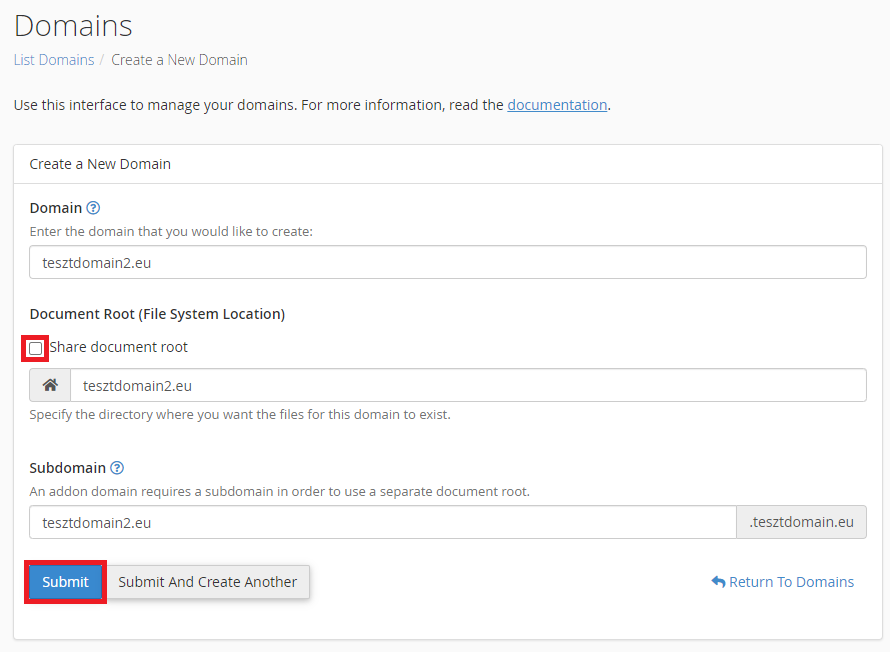Open the documentation link

tap(557, 105)
